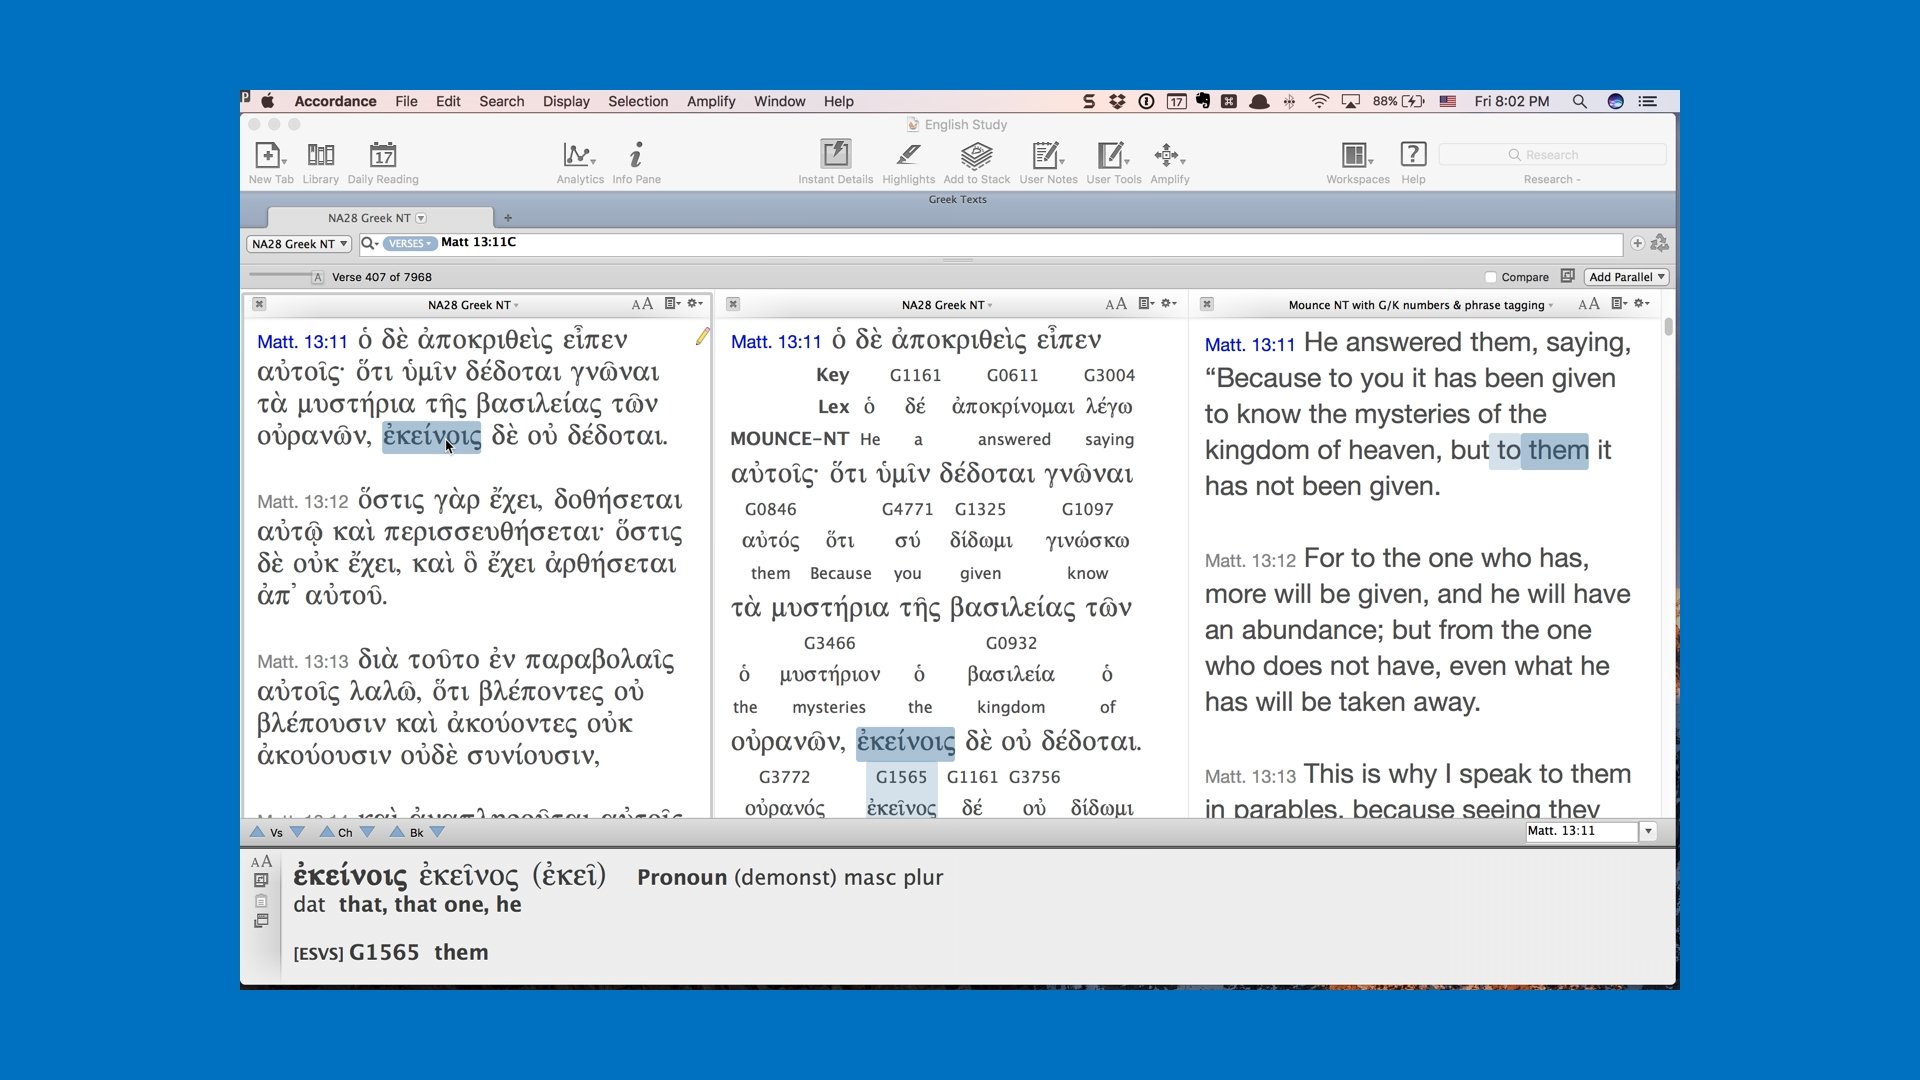Click the Matt. 13:12 verse reference in the left pane
The height and width of the screenshot is (1080, 1920).
(x=302, y=501)
